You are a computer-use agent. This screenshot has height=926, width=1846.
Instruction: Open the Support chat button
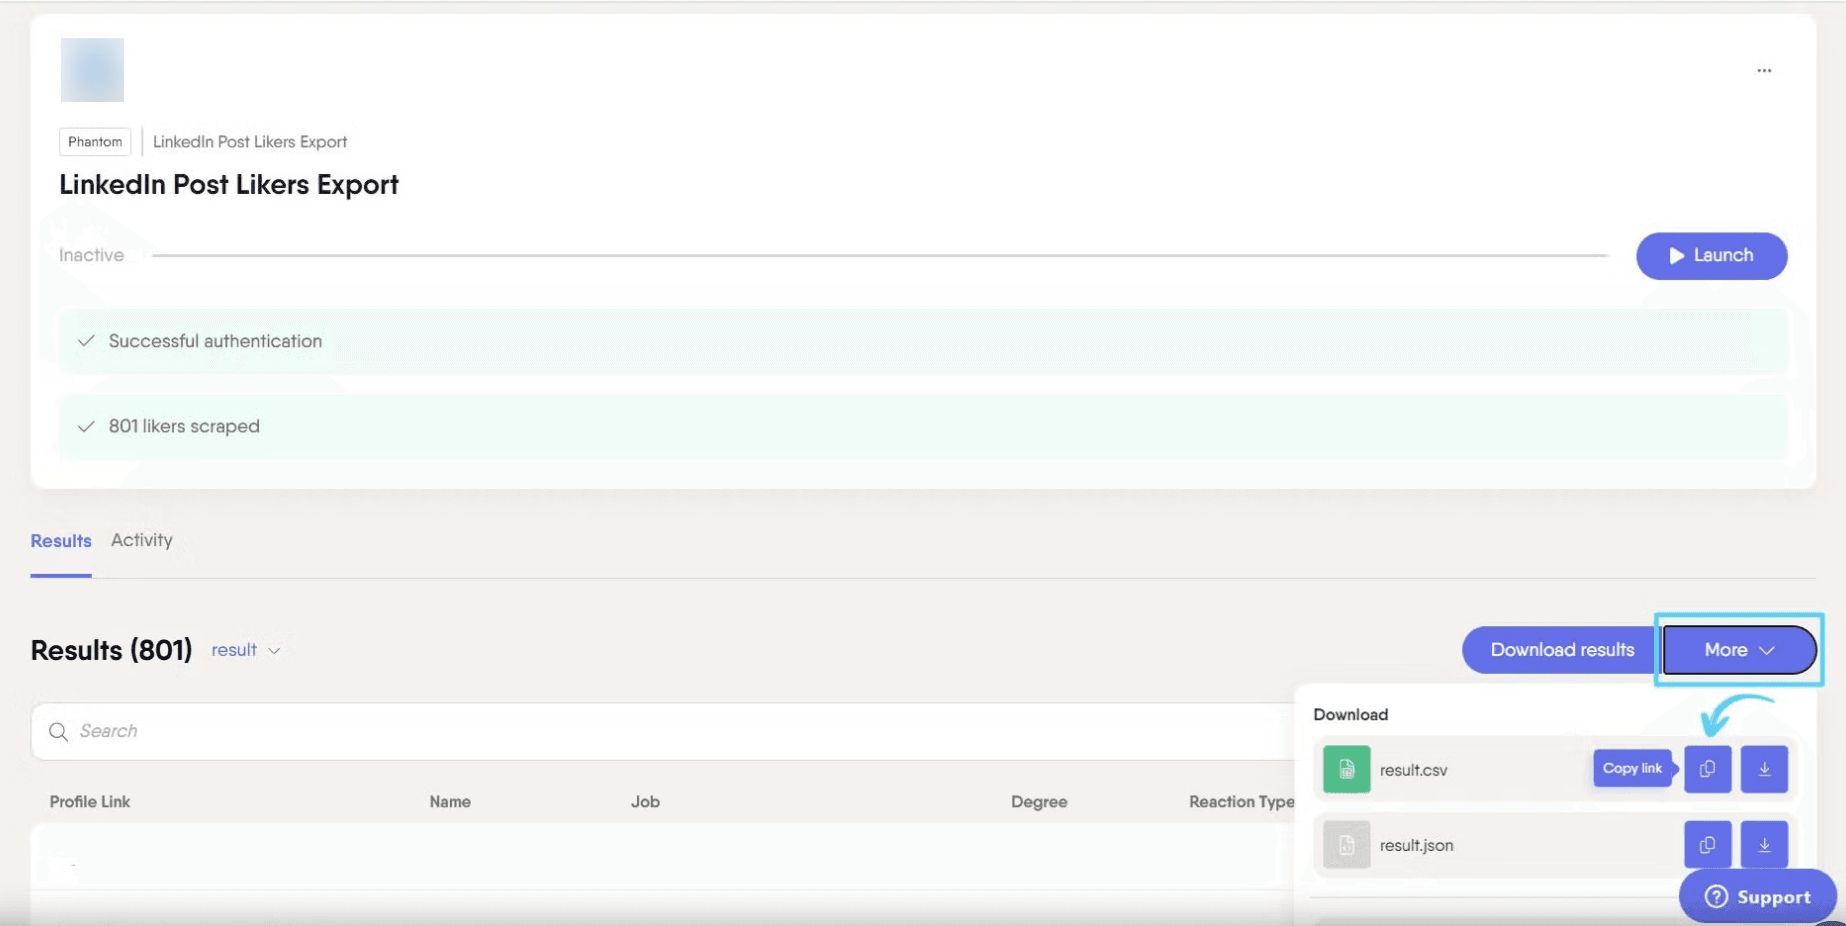pyautogui.click(x=1757, y=897)
